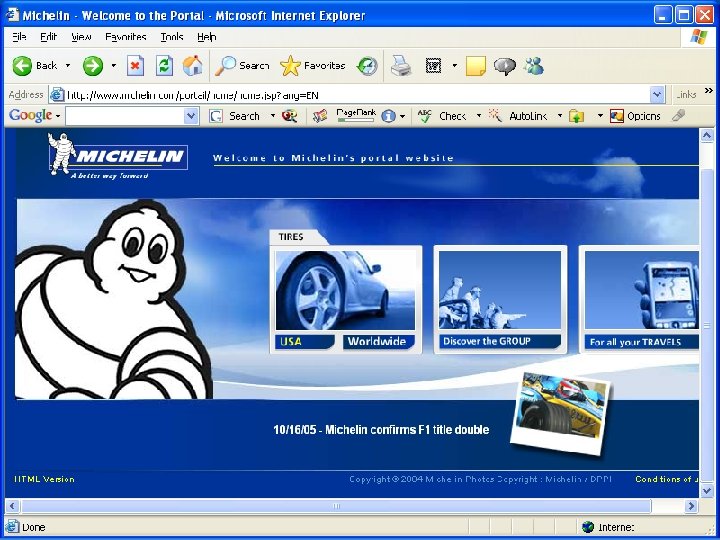Open the Edit button dropdown arrow
This screenshot has width=720, height=540.
click(x=455, y=66)
